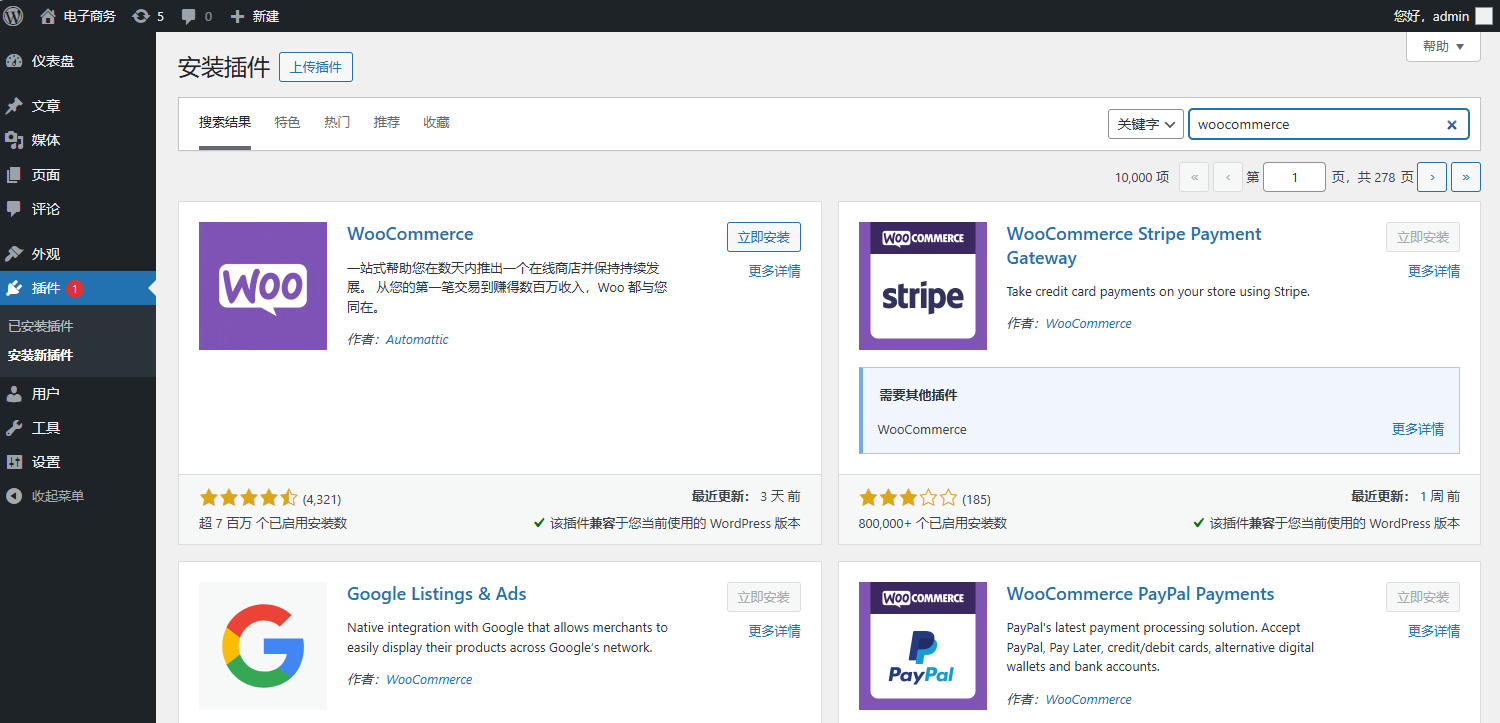Open WooCommerce author link under Google Listings
Screen dimensions: 1500x723
tap(429, 680)
